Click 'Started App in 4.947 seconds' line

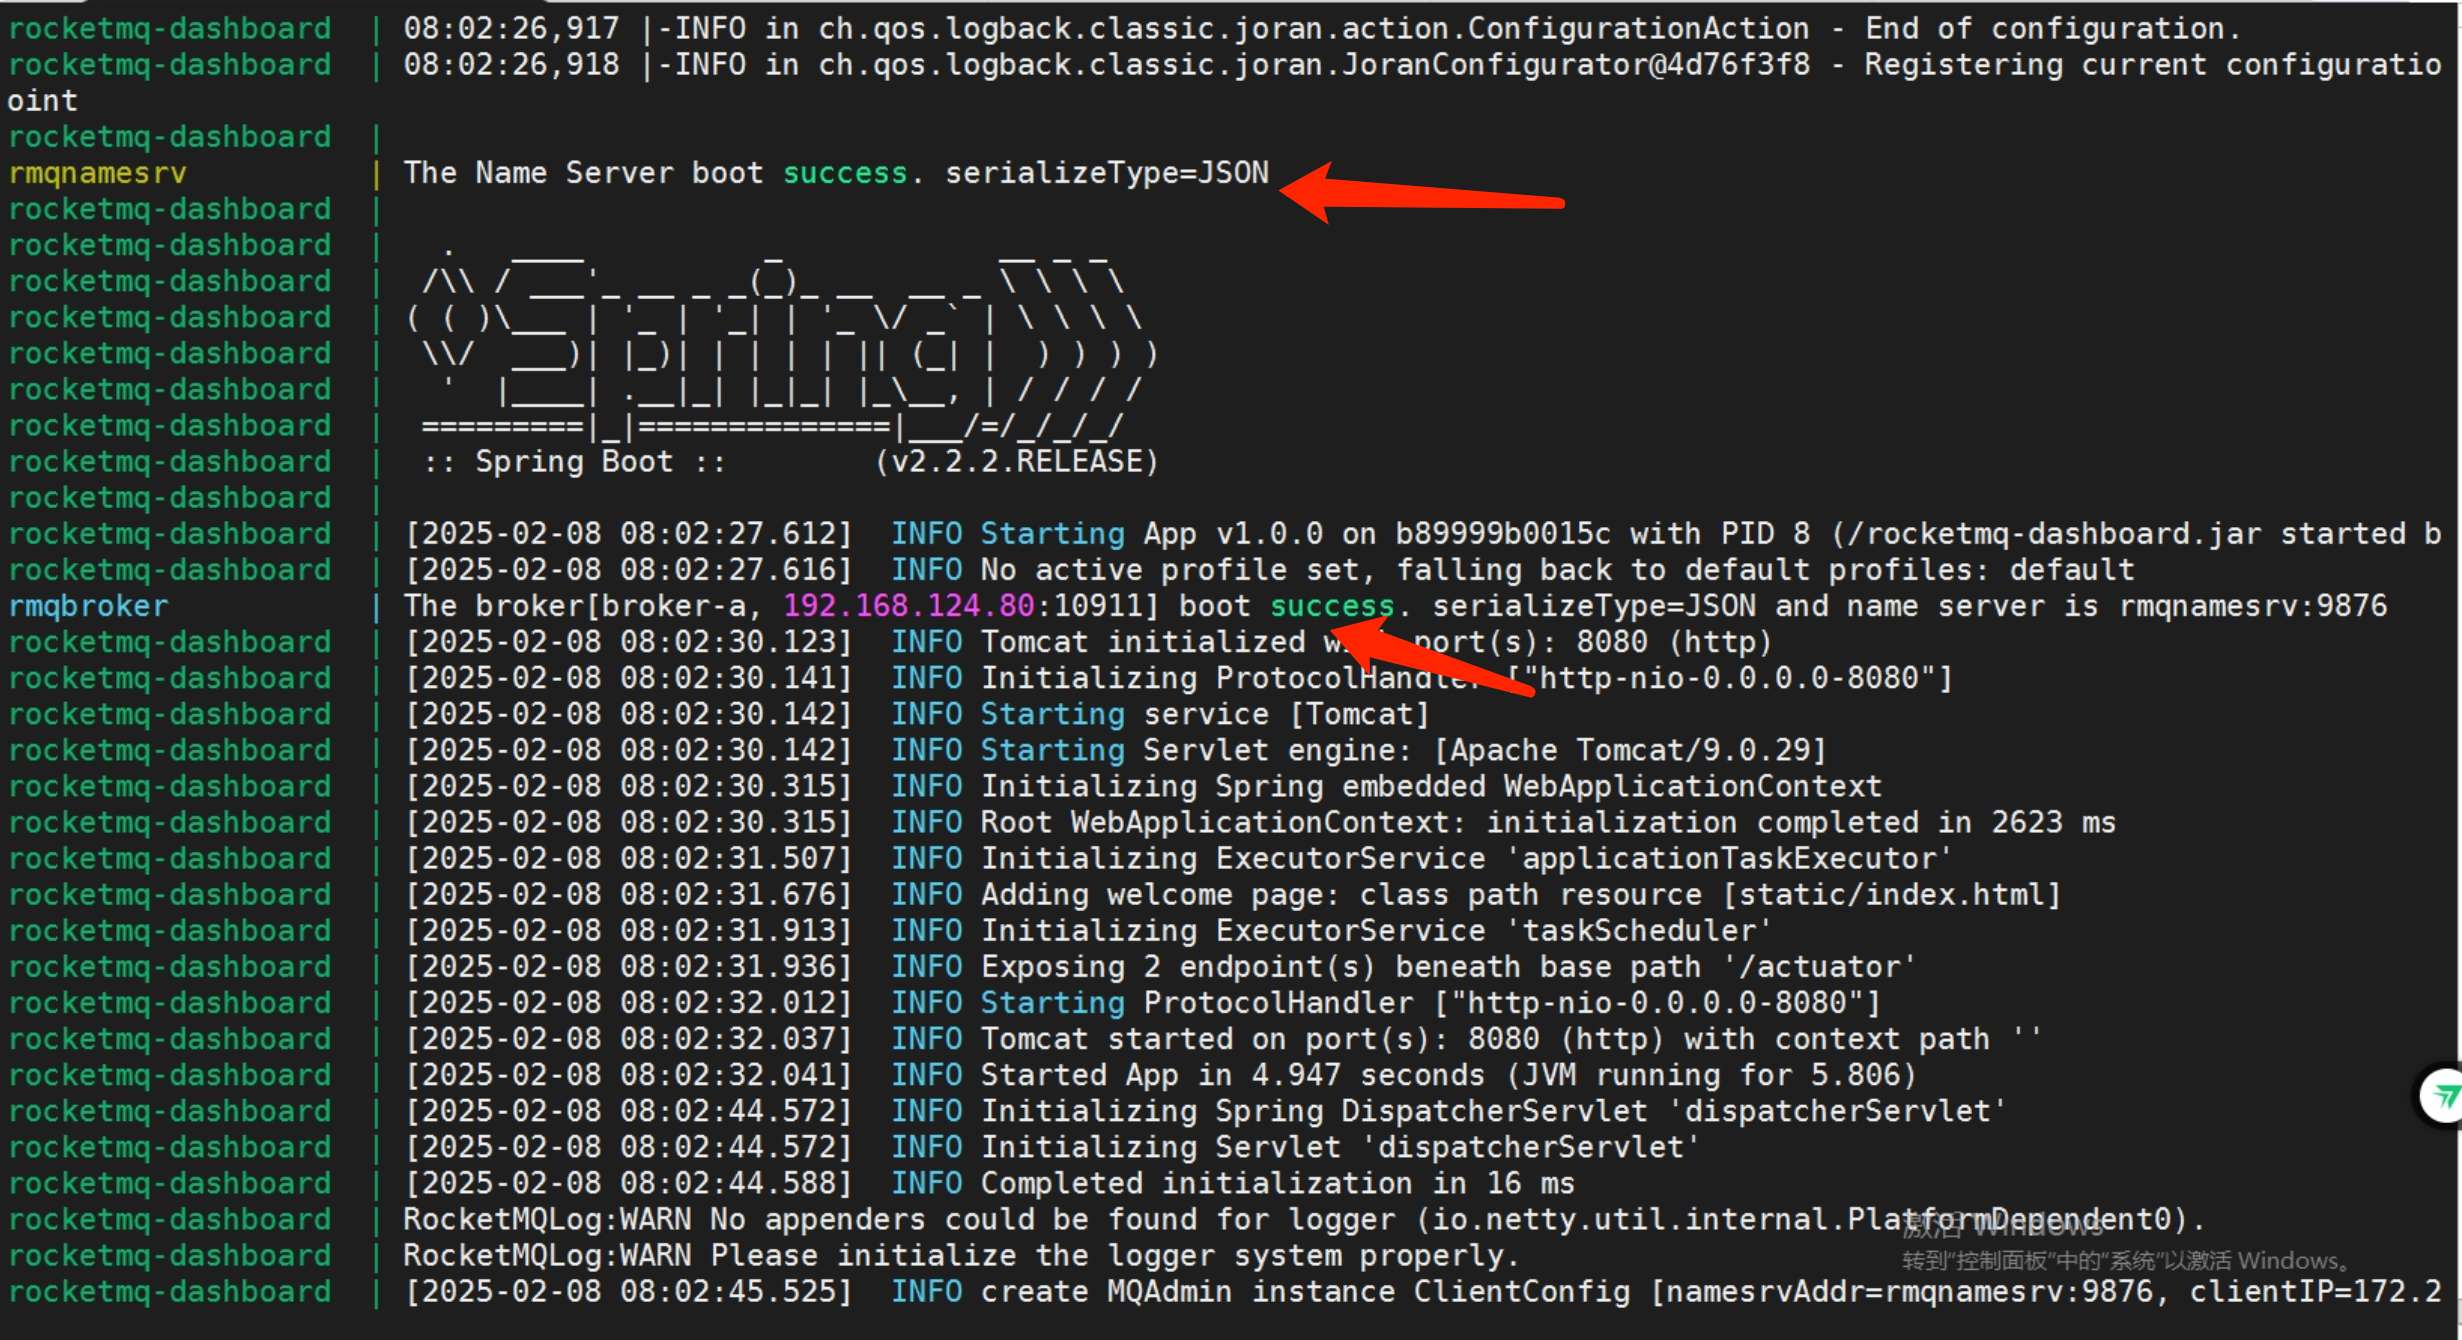tap(1232, 1075)
